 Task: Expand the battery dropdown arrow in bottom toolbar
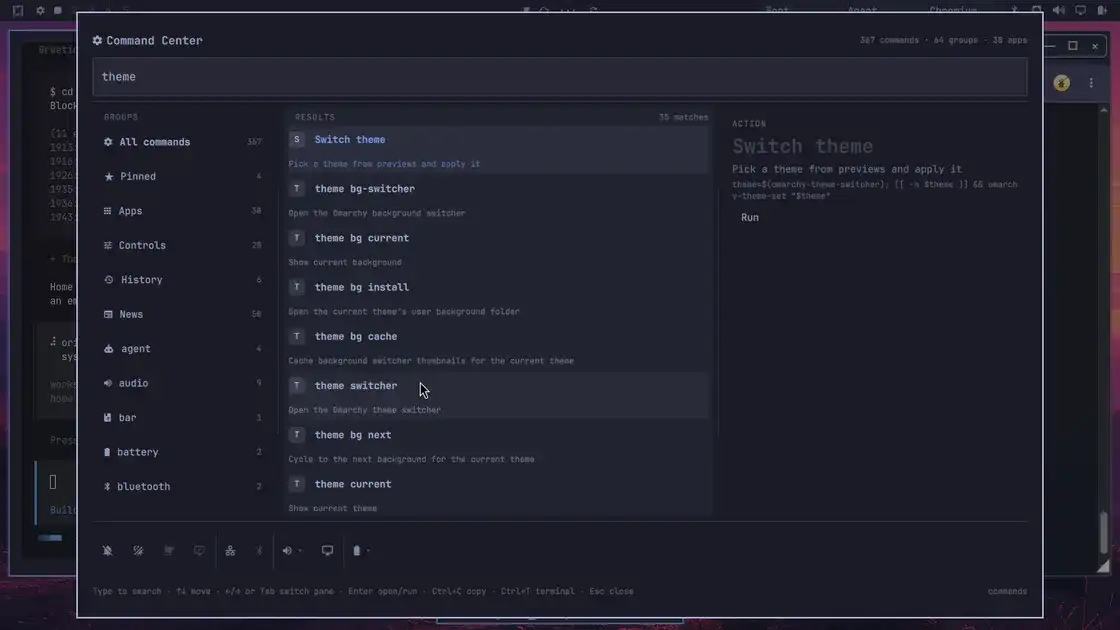(x=368, y=551)
